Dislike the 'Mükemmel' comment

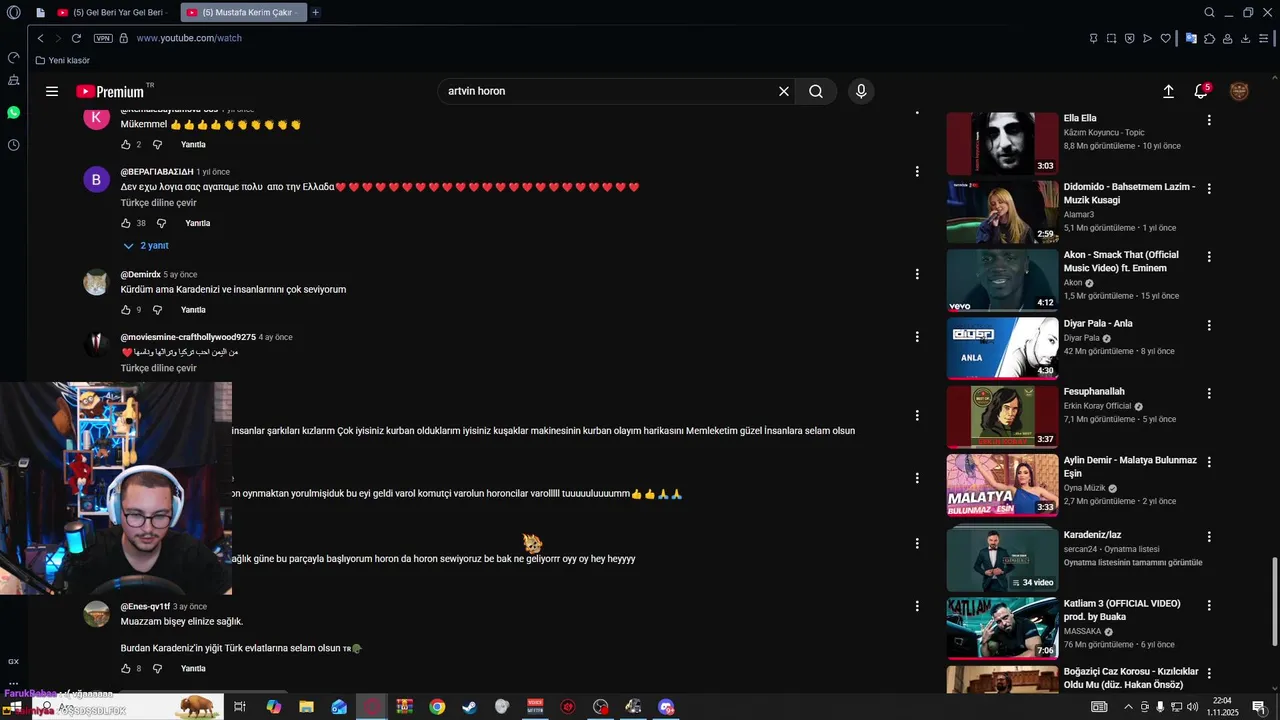tap(157, 144)
